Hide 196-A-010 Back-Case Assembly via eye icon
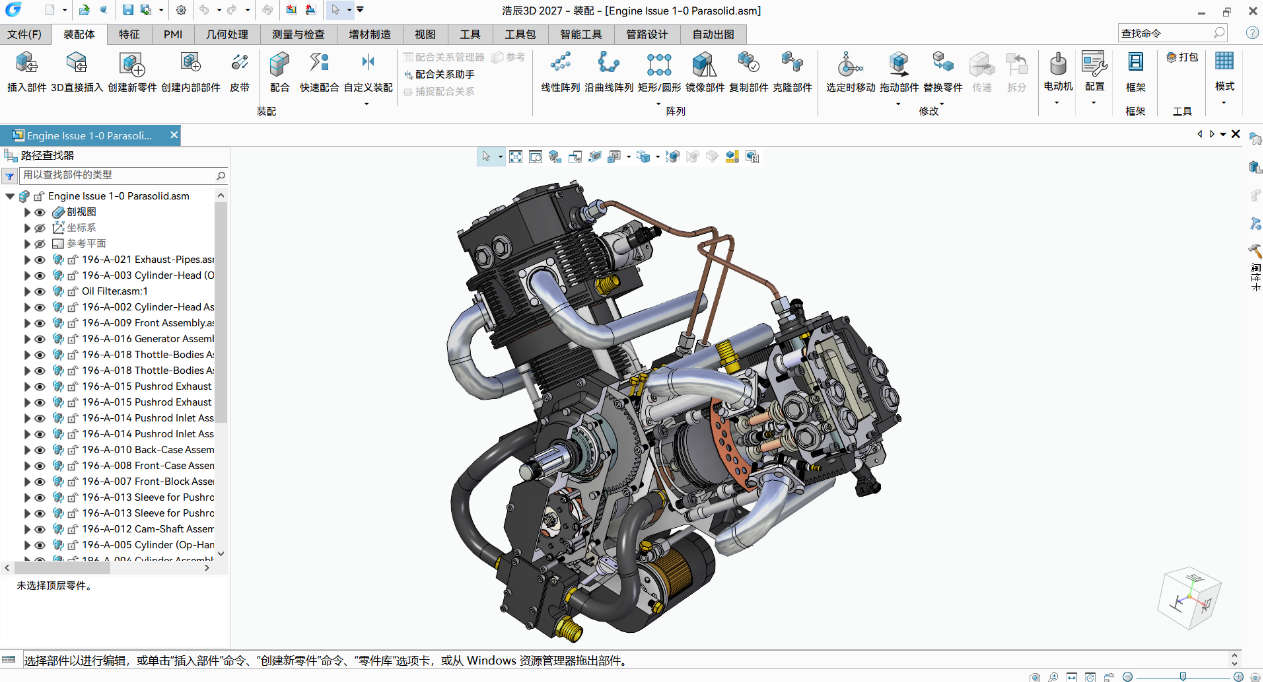The width and height of the screenshot is (1263, 682). 41,450
